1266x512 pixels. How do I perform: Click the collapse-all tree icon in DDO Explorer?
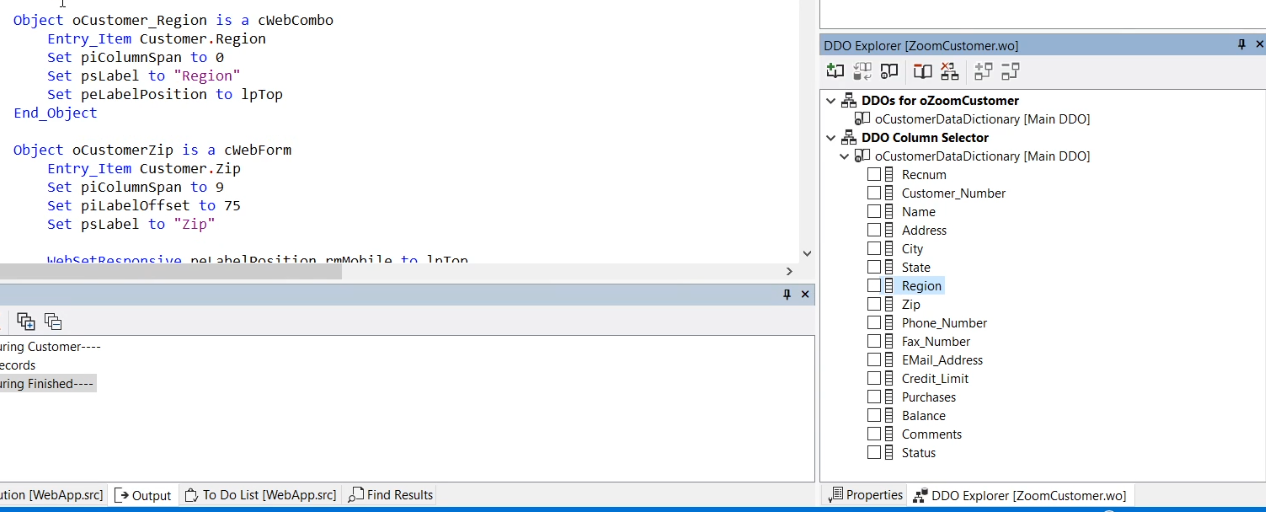[1010, 71]
